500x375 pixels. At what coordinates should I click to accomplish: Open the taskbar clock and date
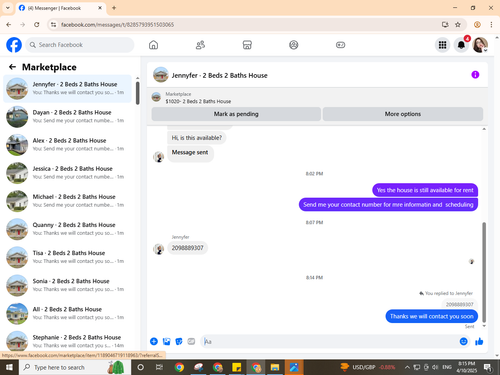point(467,367)
